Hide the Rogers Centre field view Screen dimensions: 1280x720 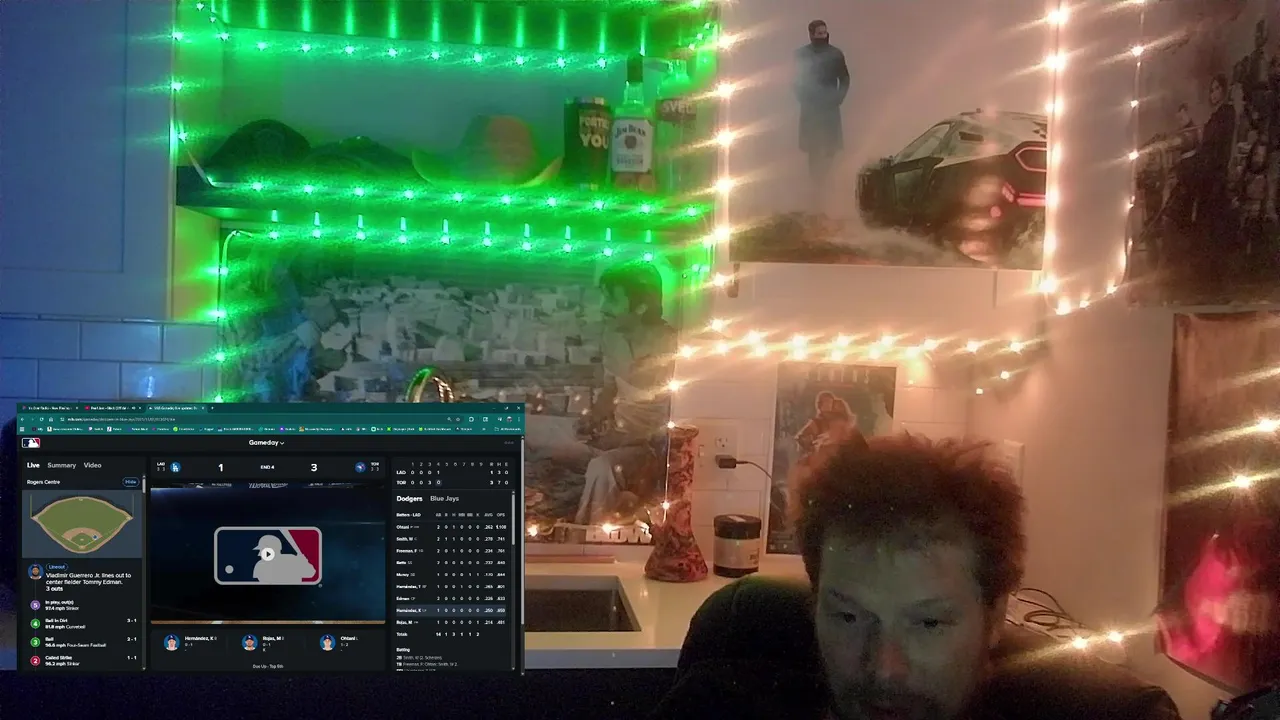click(x=130, y=482)
